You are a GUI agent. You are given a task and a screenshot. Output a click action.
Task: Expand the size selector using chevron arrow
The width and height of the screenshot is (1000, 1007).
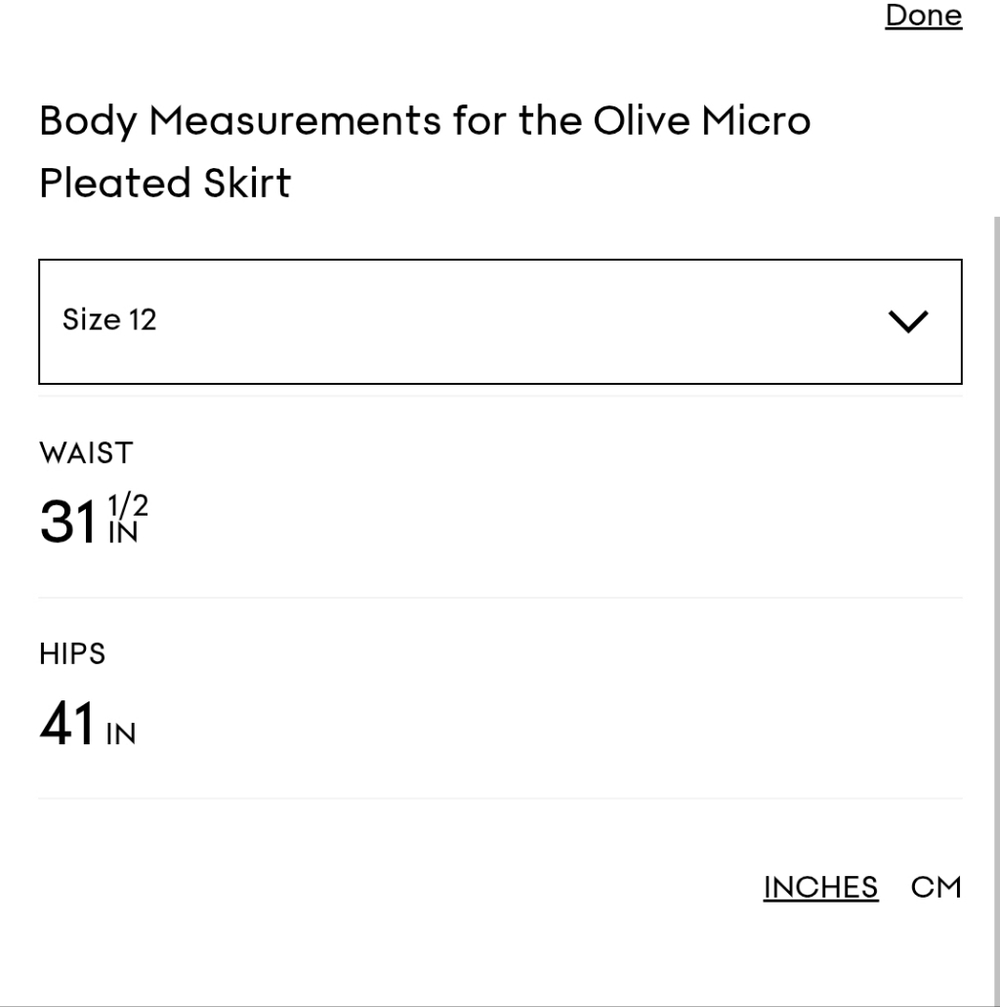coord(908,321)
